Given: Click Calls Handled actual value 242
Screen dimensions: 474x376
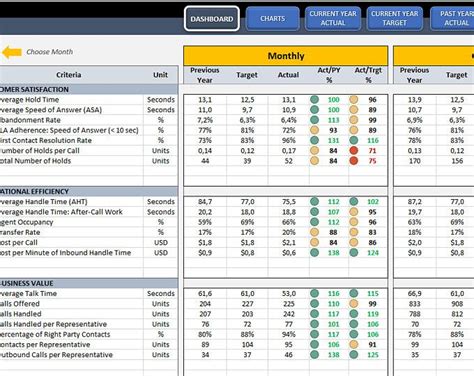Looking at the screenshot, I should click(289, 314).
